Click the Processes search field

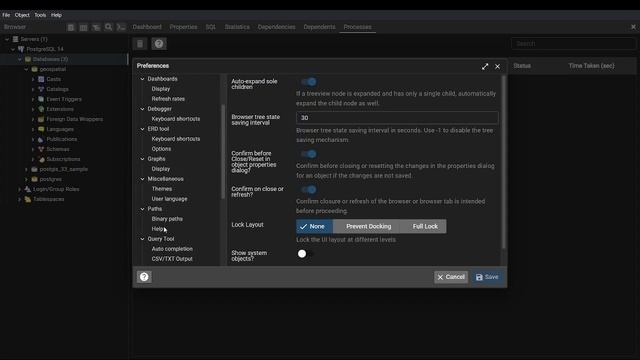[x=573, y=44]
